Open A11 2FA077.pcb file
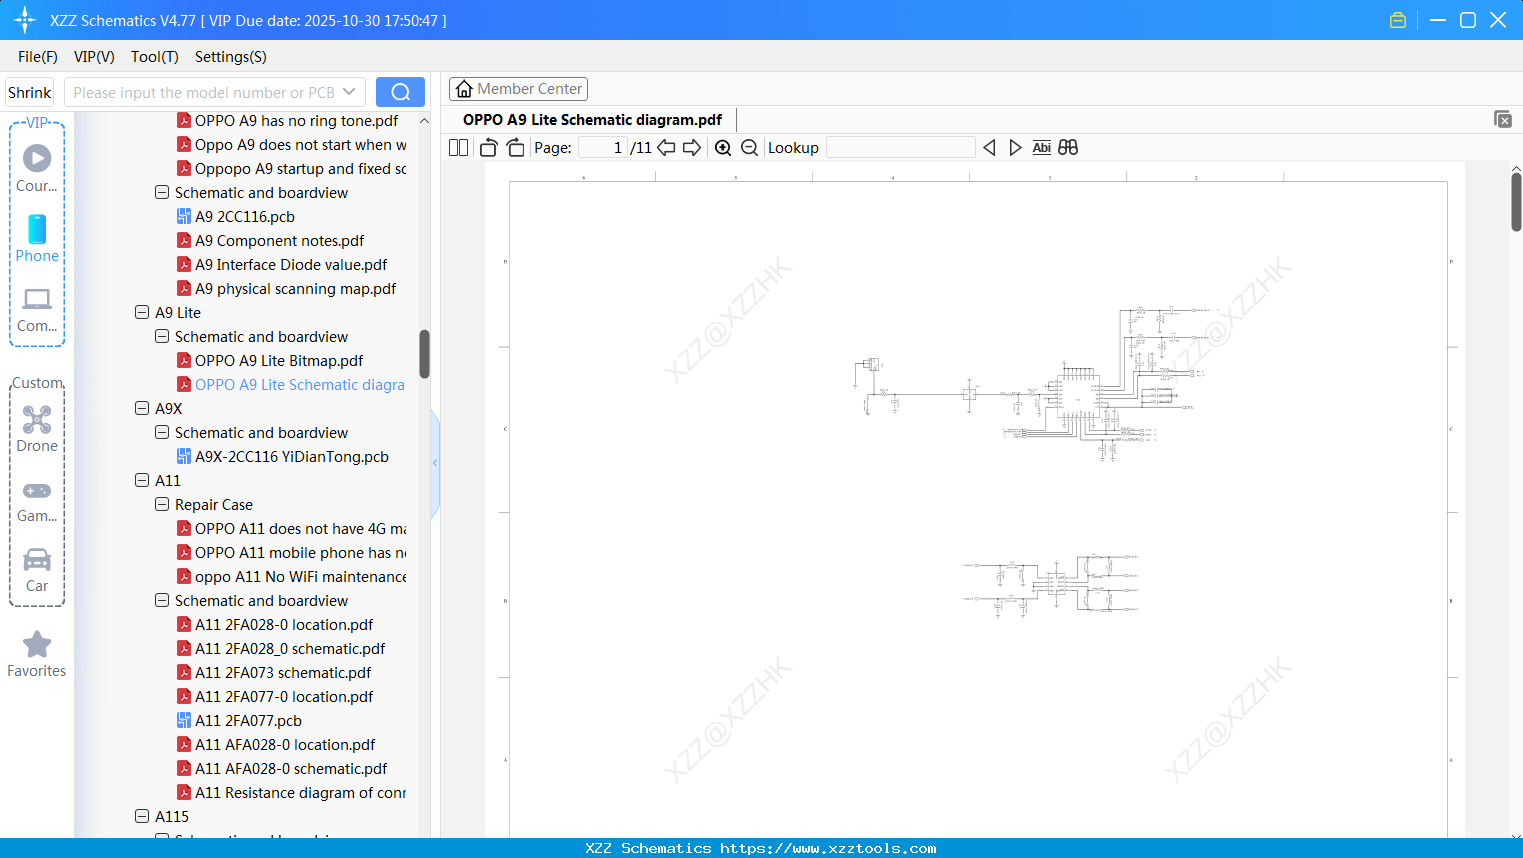The width and height of the screenshot is (1523, 858). 248,720
